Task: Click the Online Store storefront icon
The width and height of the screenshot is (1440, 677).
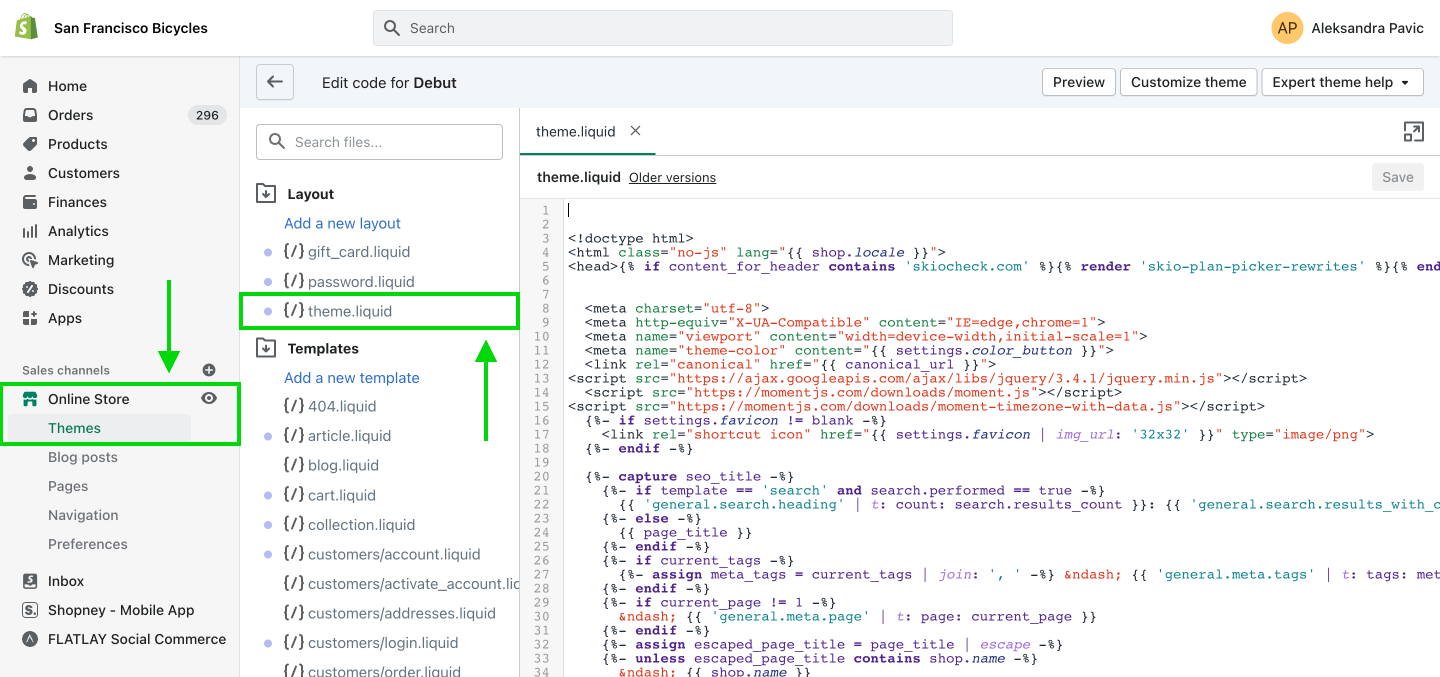Action: [30, 399]
